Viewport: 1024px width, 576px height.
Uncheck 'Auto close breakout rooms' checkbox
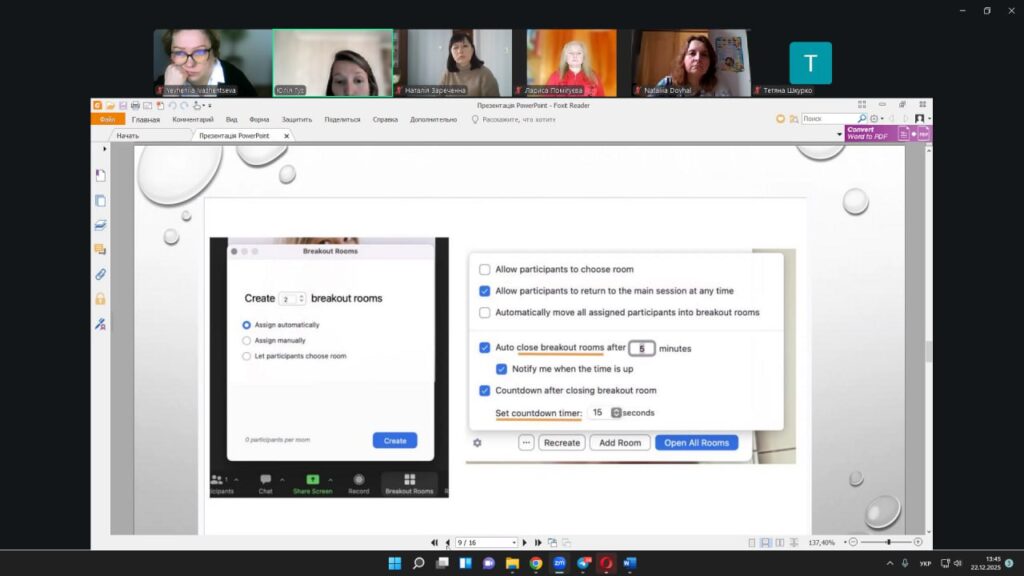tap(485, 348)
